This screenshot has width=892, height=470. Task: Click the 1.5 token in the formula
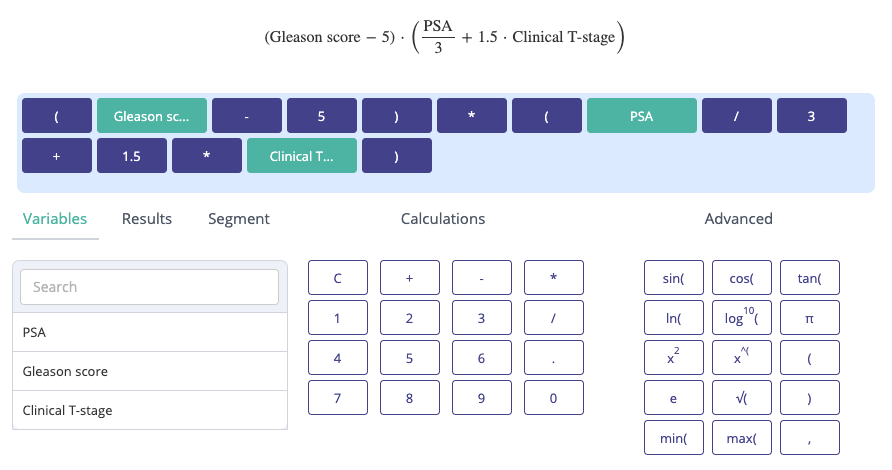(132, 156)
